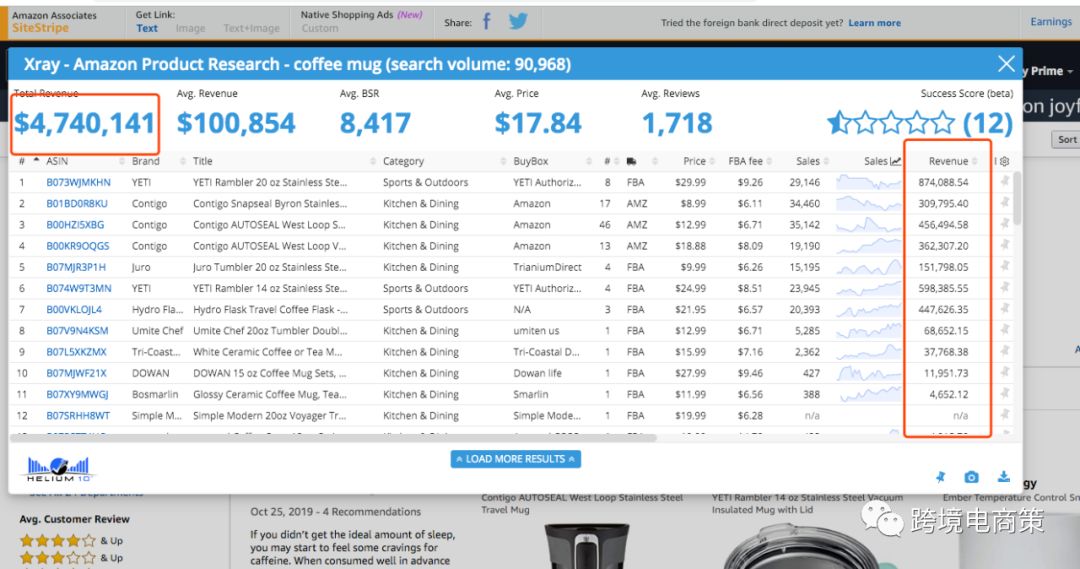Open sales trend graph for YETI Rambler 20 oz
The image size is (1080, 569).
(868, 182)
